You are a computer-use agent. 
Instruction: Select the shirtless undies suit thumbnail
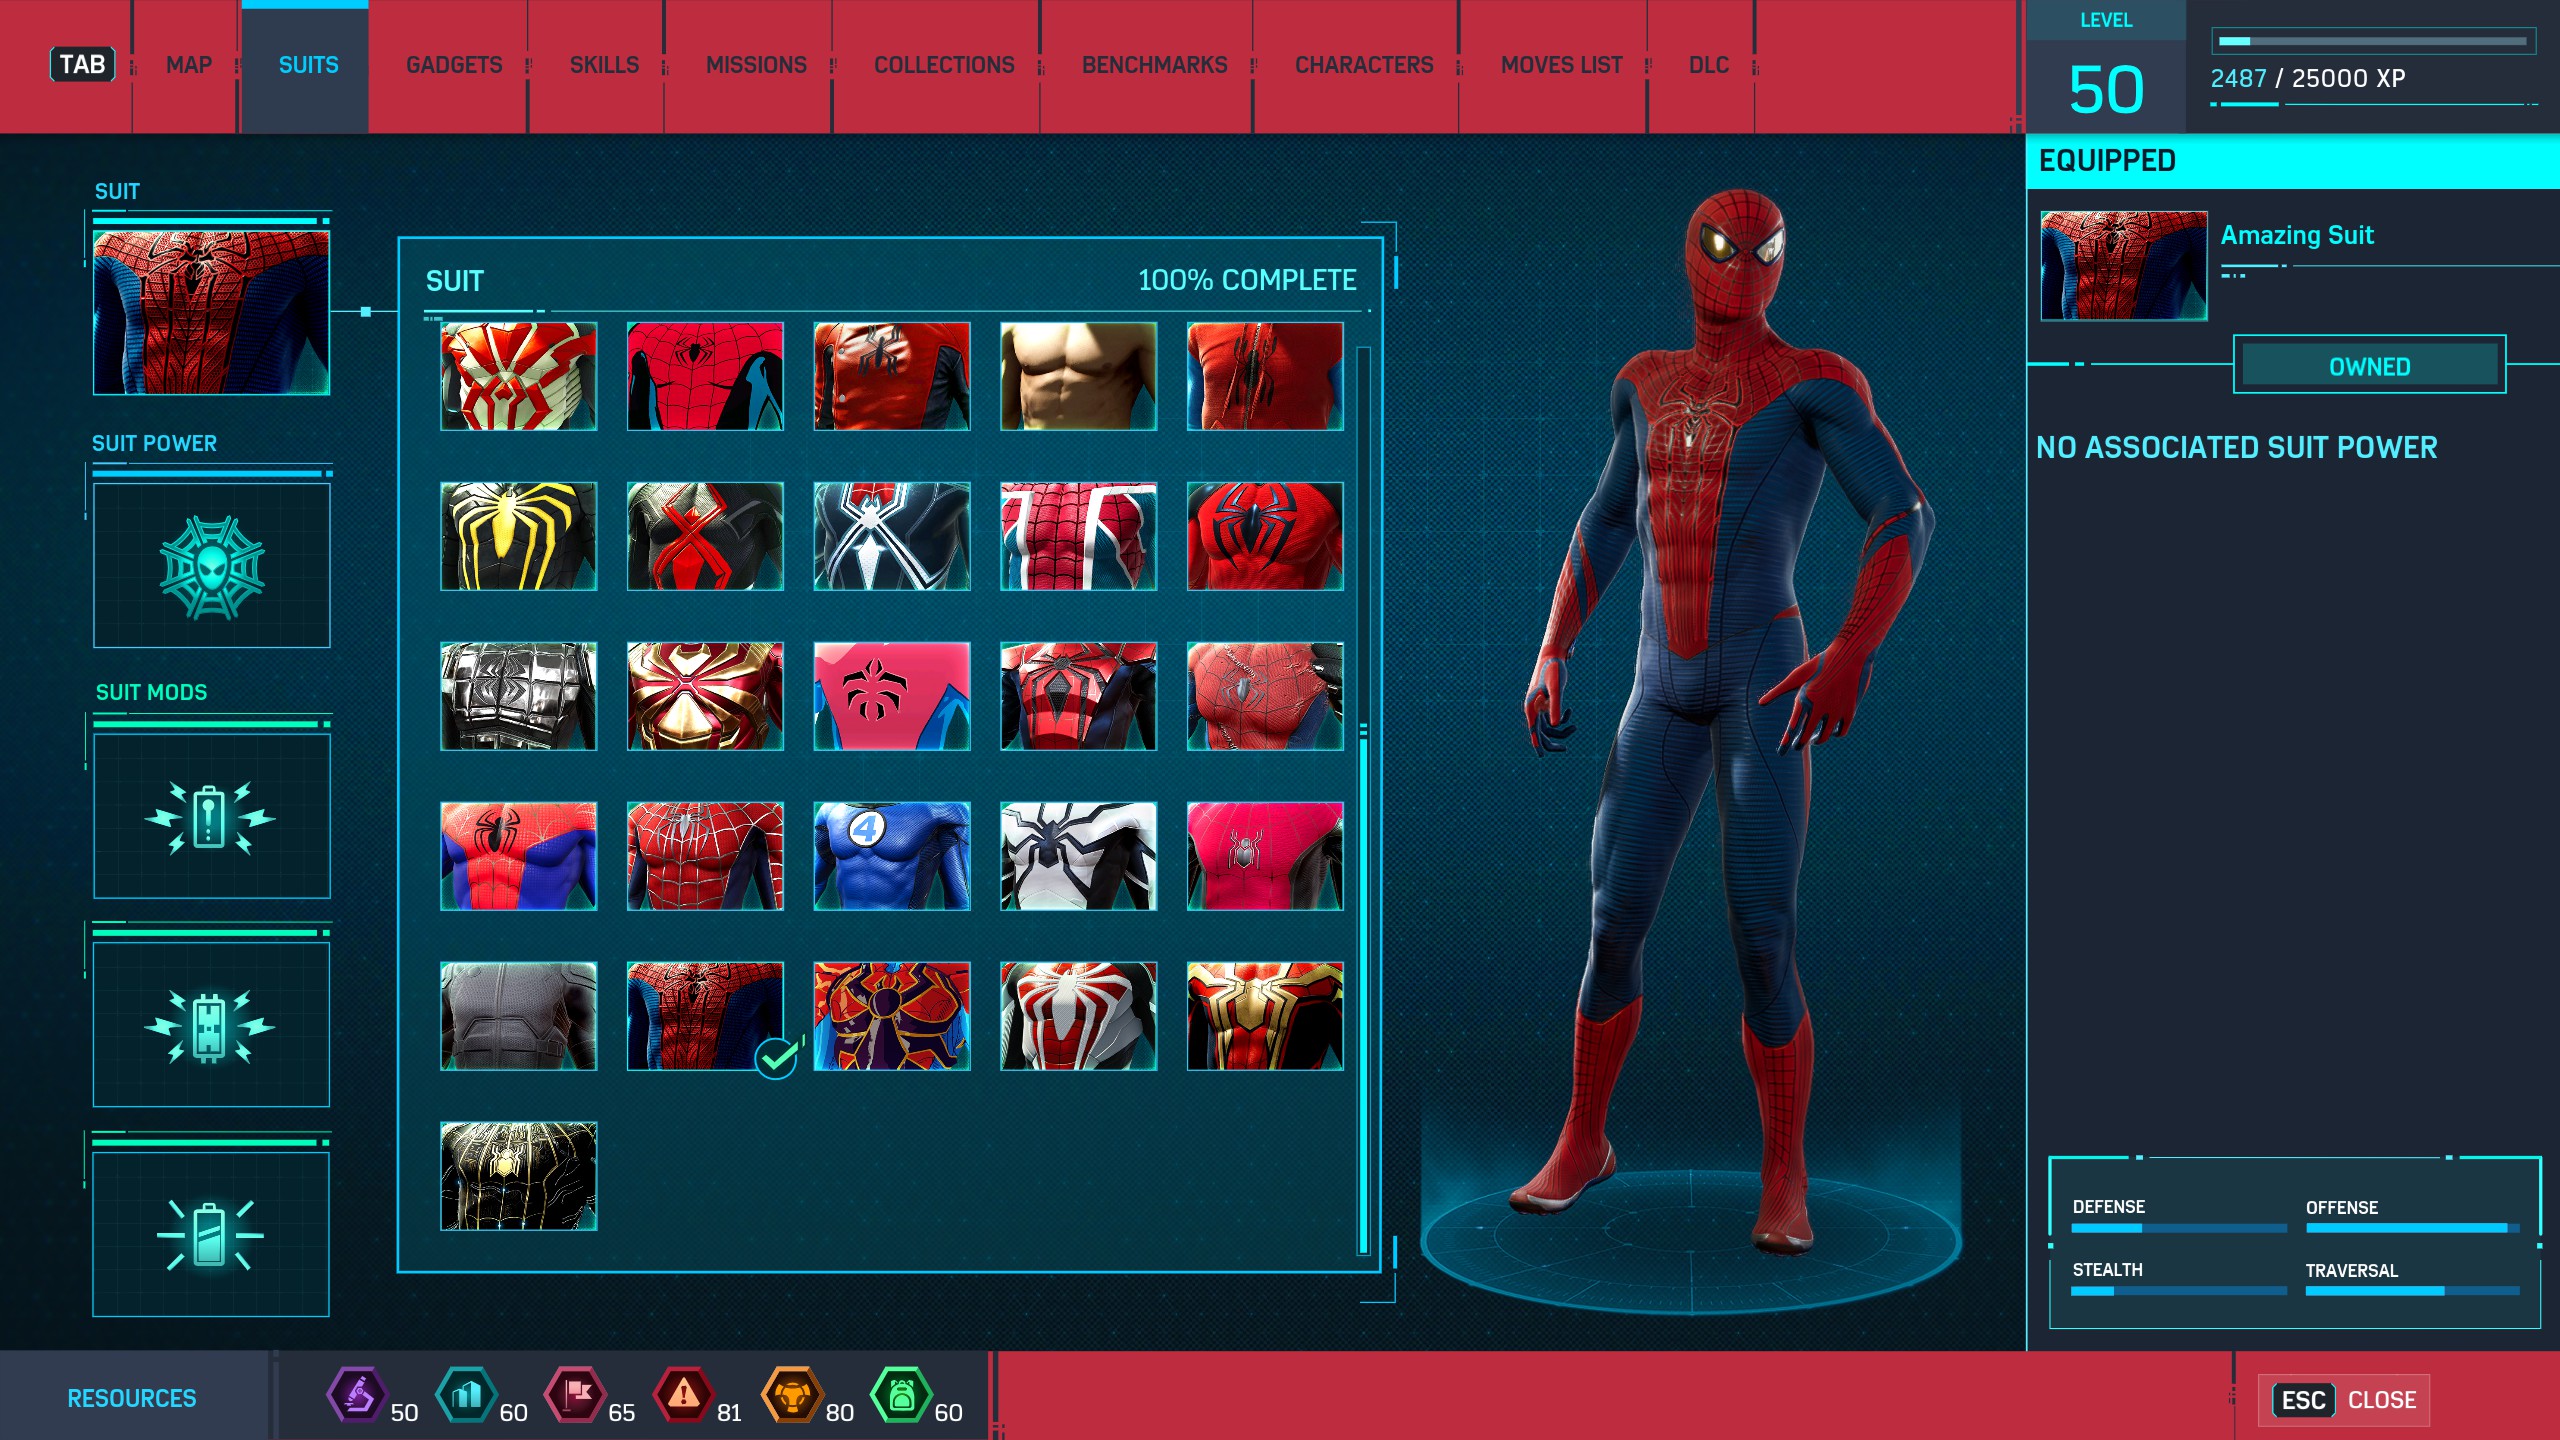click(x=1078, y=376)
